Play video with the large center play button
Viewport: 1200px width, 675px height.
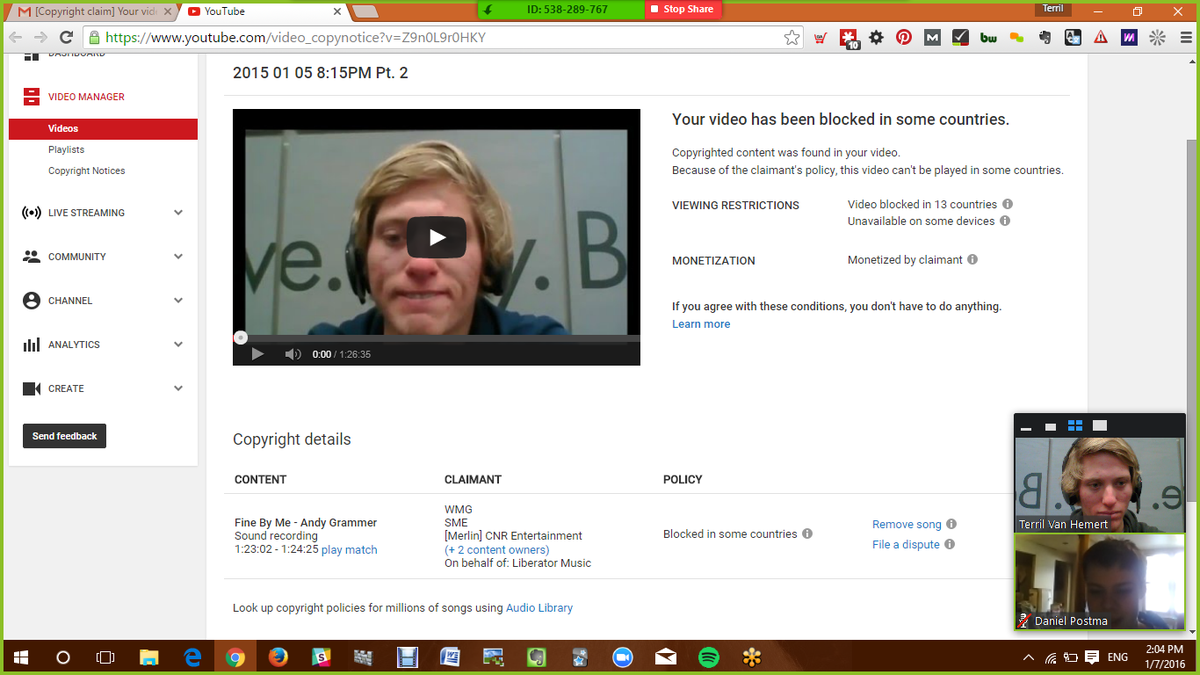[436, 237]
